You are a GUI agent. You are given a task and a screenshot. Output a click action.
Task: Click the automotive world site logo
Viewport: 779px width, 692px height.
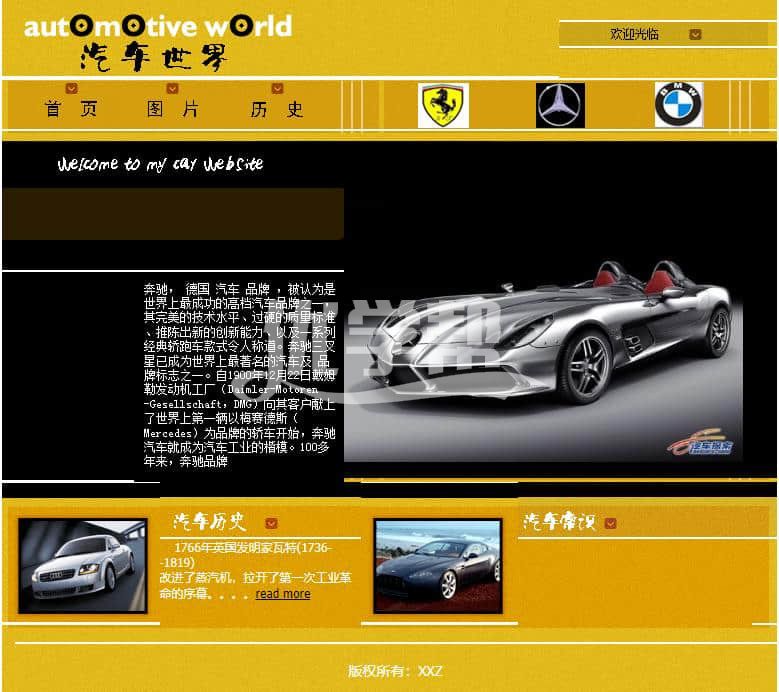tap(158, 26)
